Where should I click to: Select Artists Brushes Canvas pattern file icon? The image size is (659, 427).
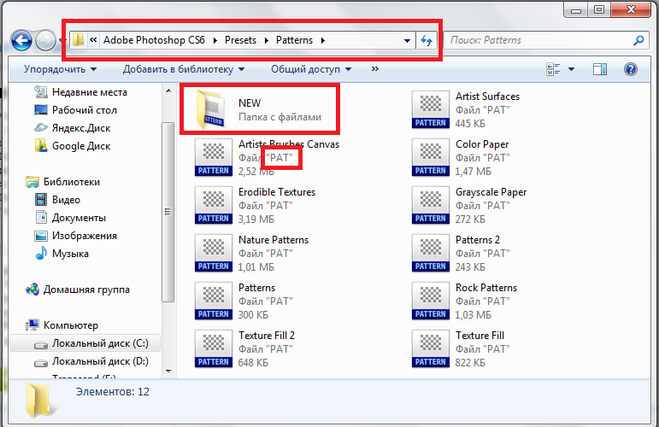click(214, 157)
